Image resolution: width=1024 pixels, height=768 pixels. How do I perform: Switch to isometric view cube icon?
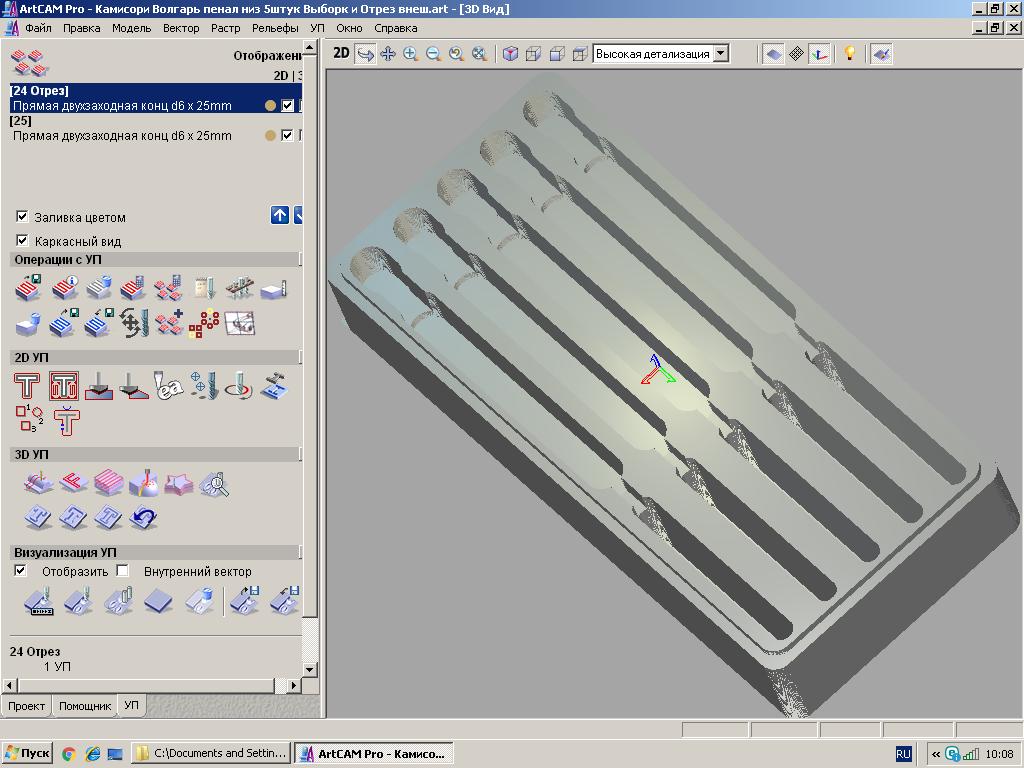510,54
